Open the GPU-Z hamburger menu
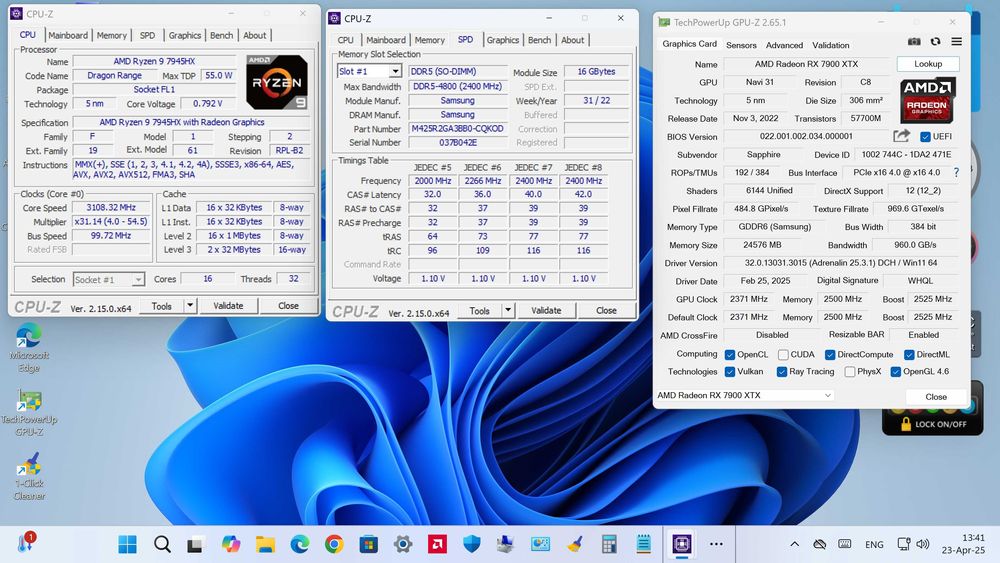Image resolution: width=1000 pixels, height=563 pixels. [x=956, y=42]
